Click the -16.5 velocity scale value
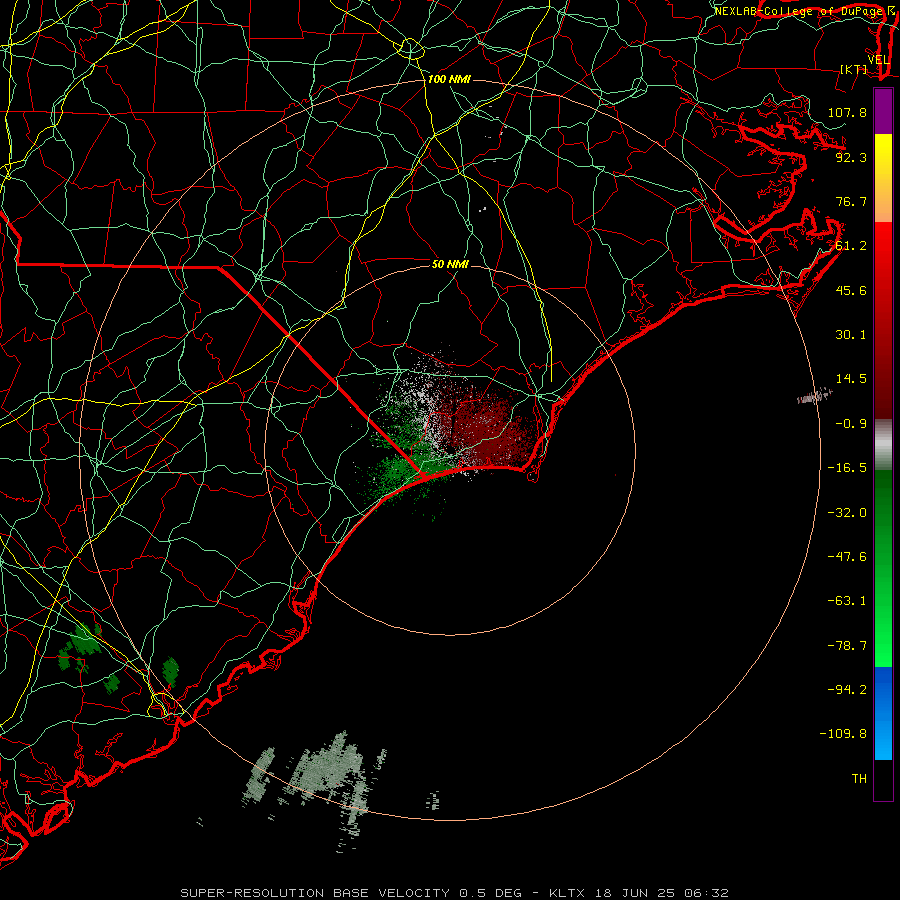This screenshot has height=900, width=900. (x=847, y=468)
